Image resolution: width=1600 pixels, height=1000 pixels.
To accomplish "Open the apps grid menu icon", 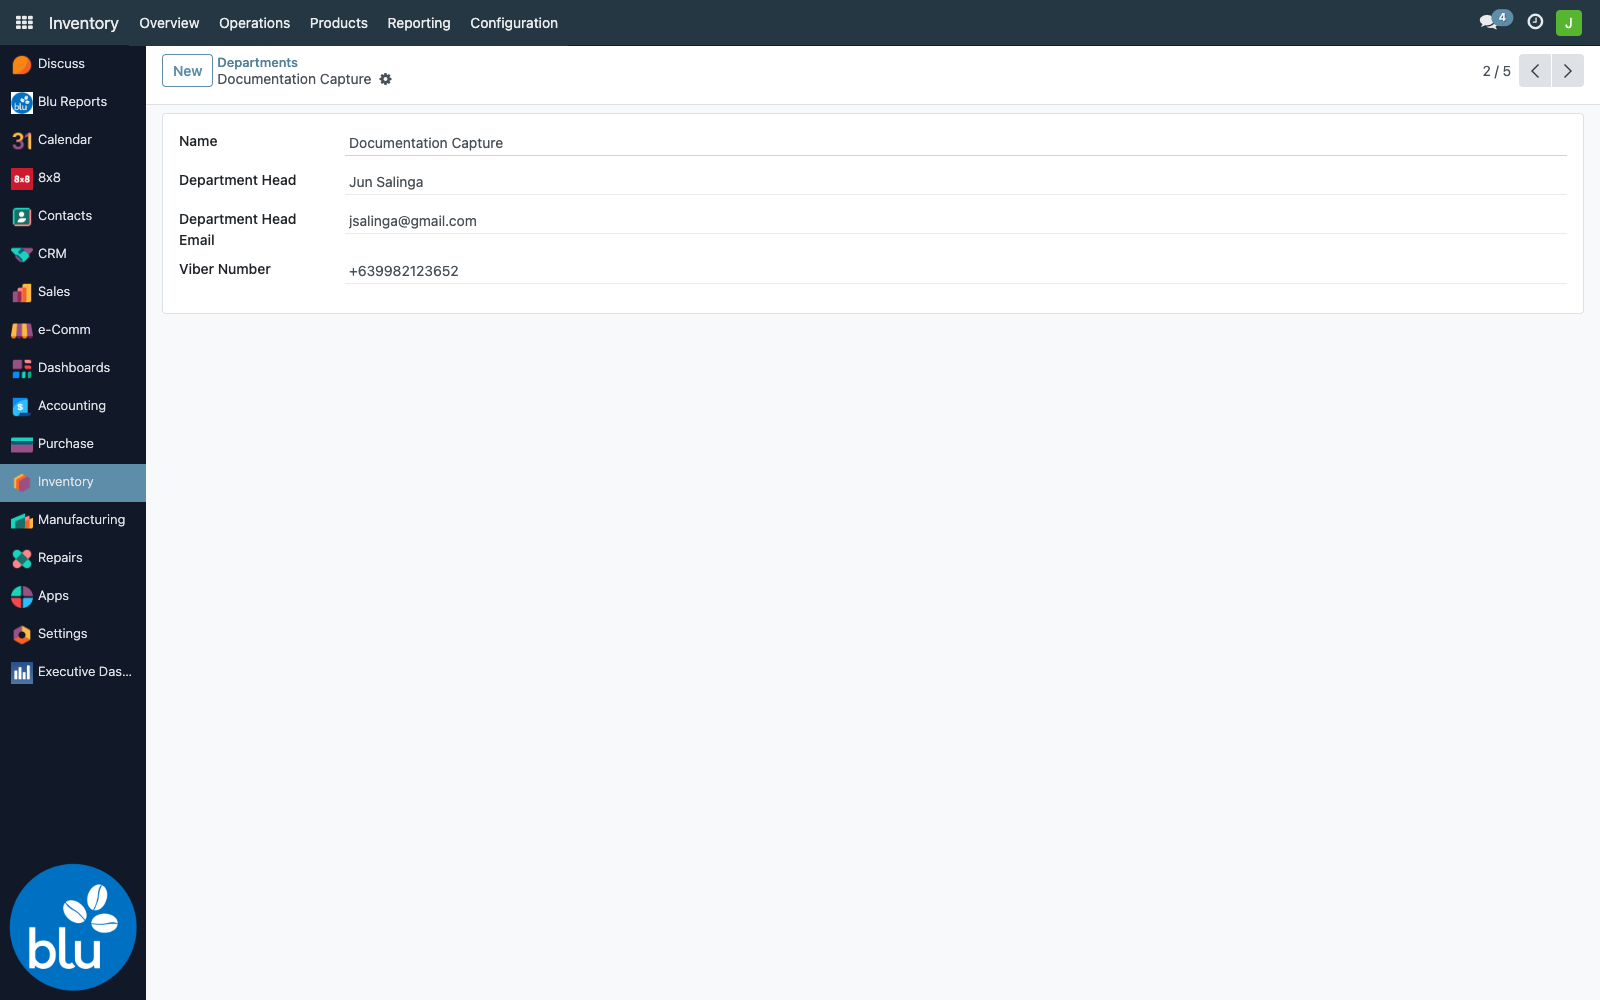I will pyautogui.click(x=24, y=22).
